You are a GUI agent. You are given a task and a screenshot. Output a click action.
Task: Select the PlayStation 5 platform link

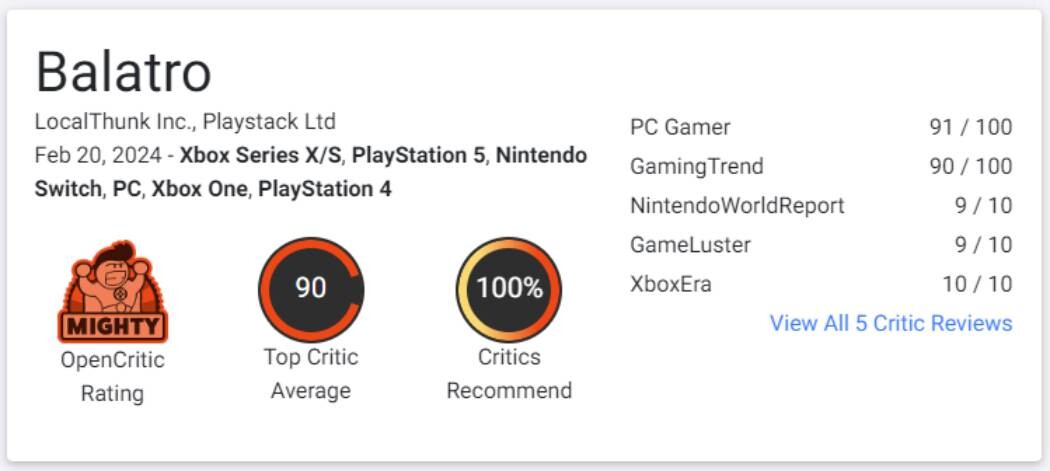[419, 156]
